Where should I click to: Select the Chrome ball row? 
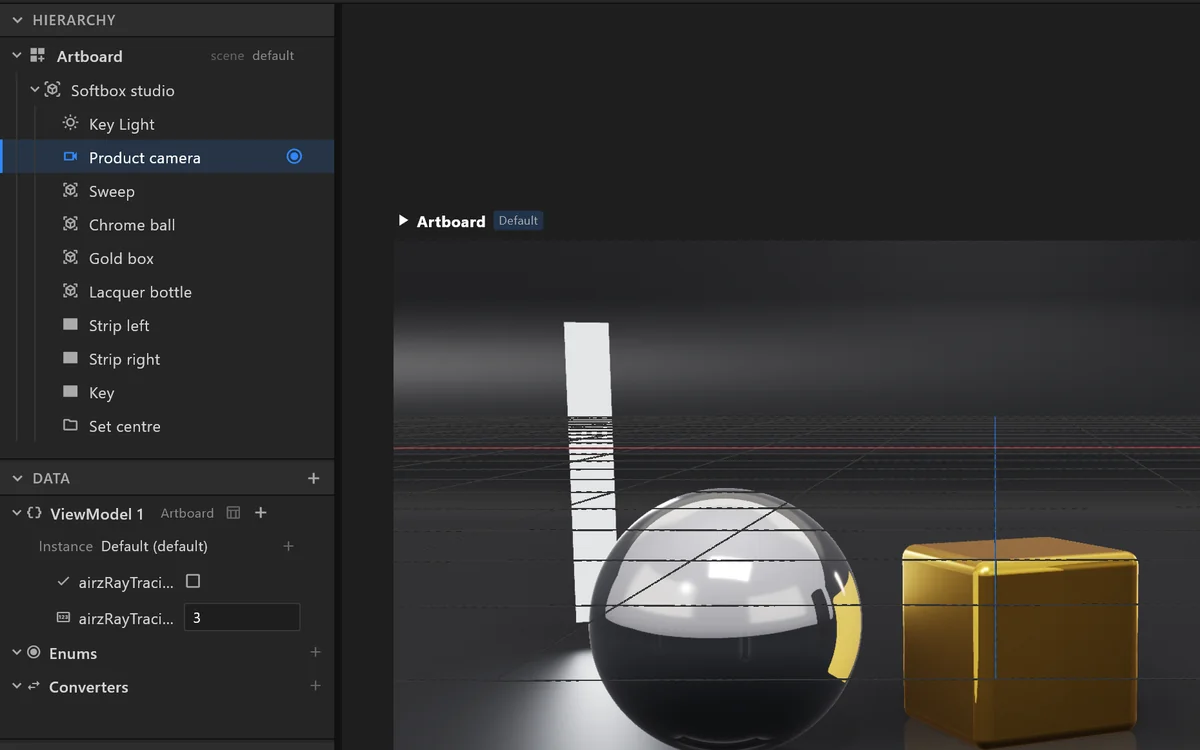pyautogui.click(x=167, y=225)
